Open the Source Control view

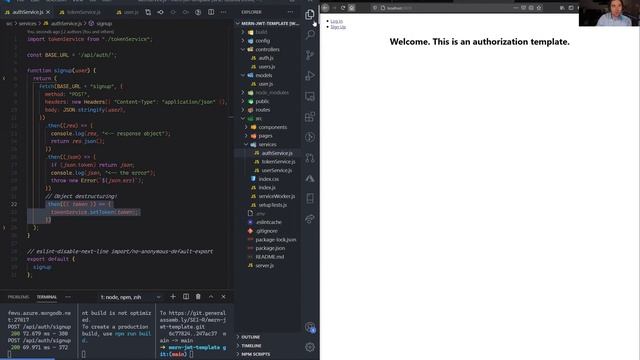[310, 55]
